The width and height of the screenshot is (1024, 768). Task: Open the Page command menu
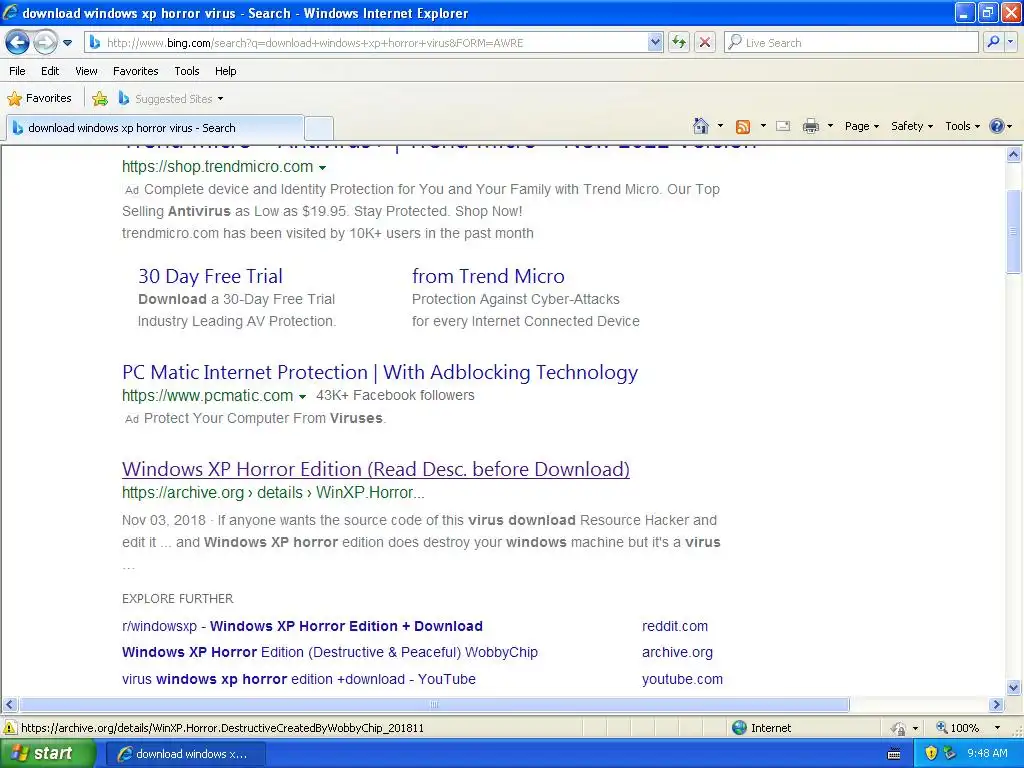point(861,126)
